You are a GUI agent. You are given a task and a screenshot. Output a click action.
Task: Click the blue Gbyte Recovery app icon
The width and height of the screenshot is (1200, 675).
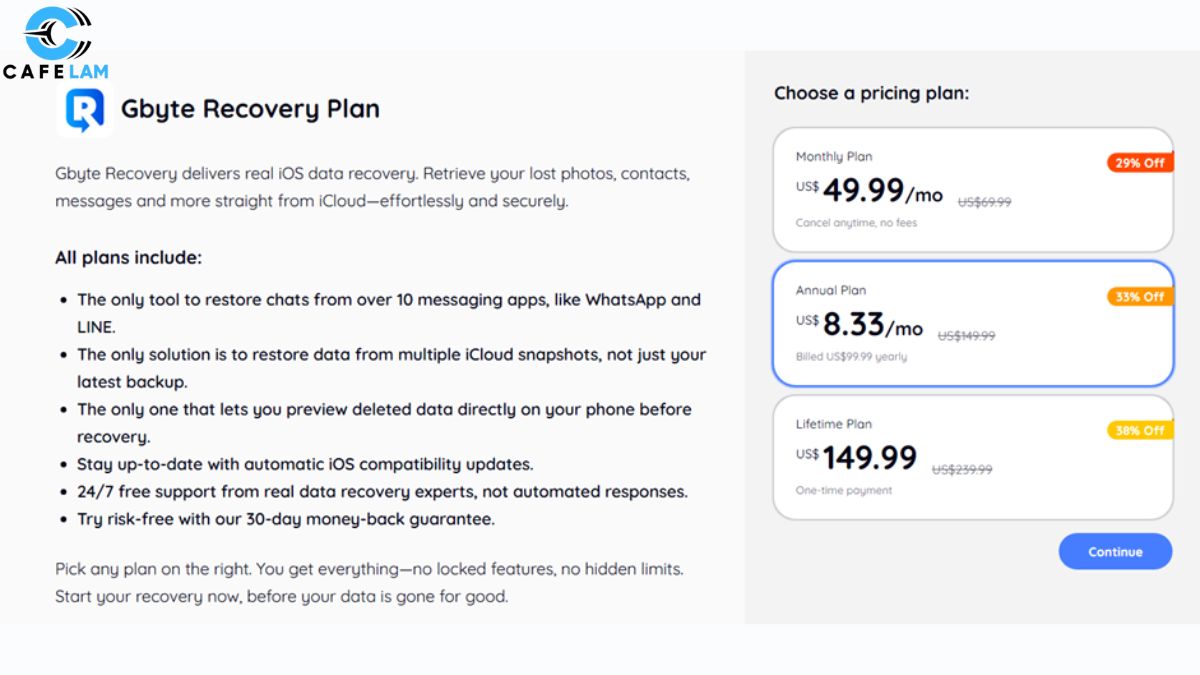point(84,110)
